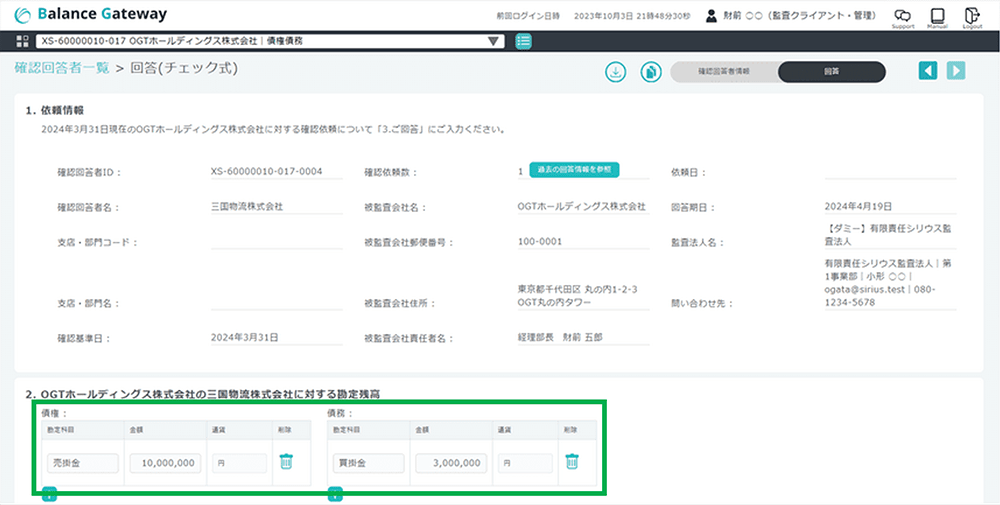Click the list icon beside company dropdown
1000x505 pixels.
(x=524, y=41)
